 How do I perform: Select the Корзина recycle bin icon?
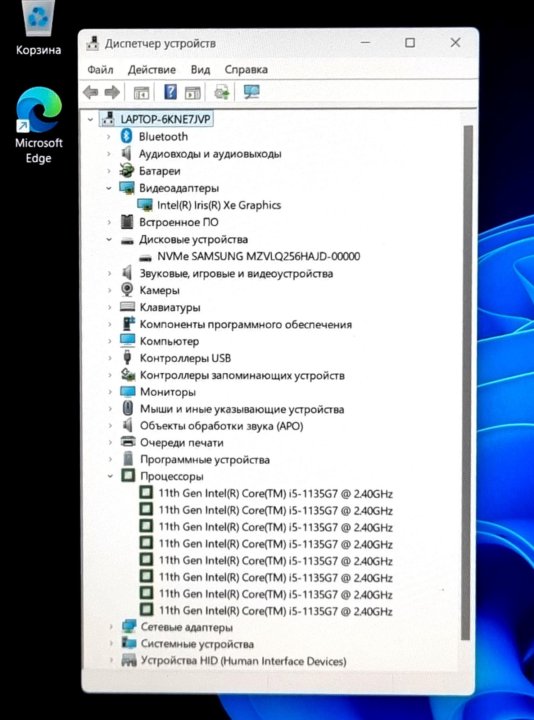click(x=38, y=28)
